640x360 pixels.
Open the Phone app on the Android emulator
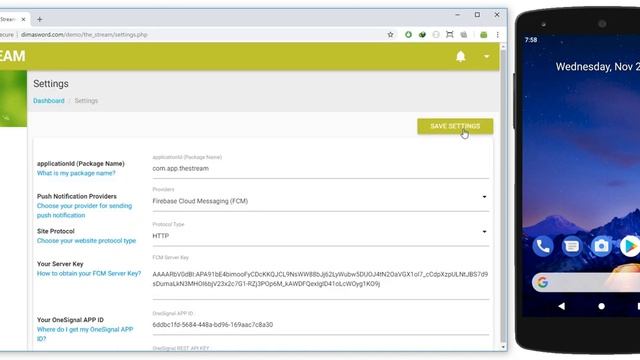coord(542,246)
